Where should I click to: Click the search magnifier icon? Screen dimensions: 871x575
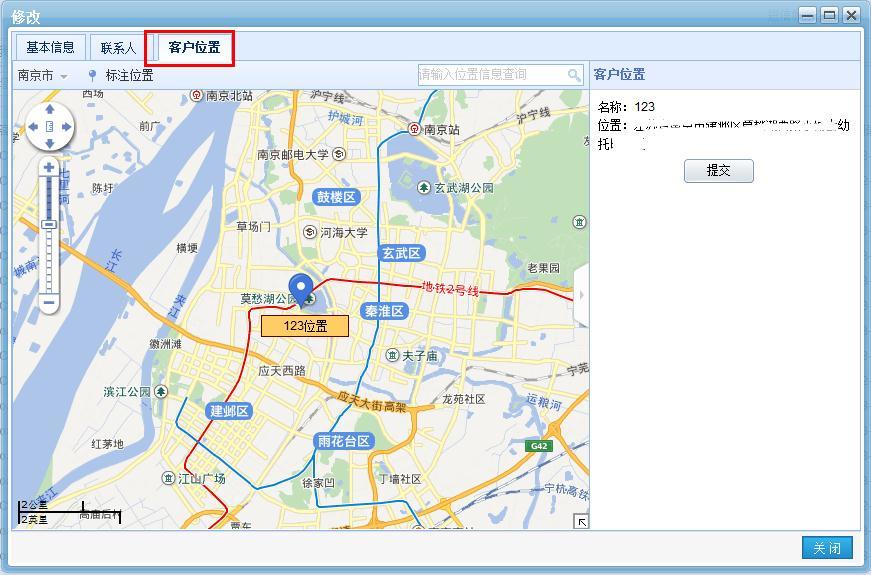[574, 75]
